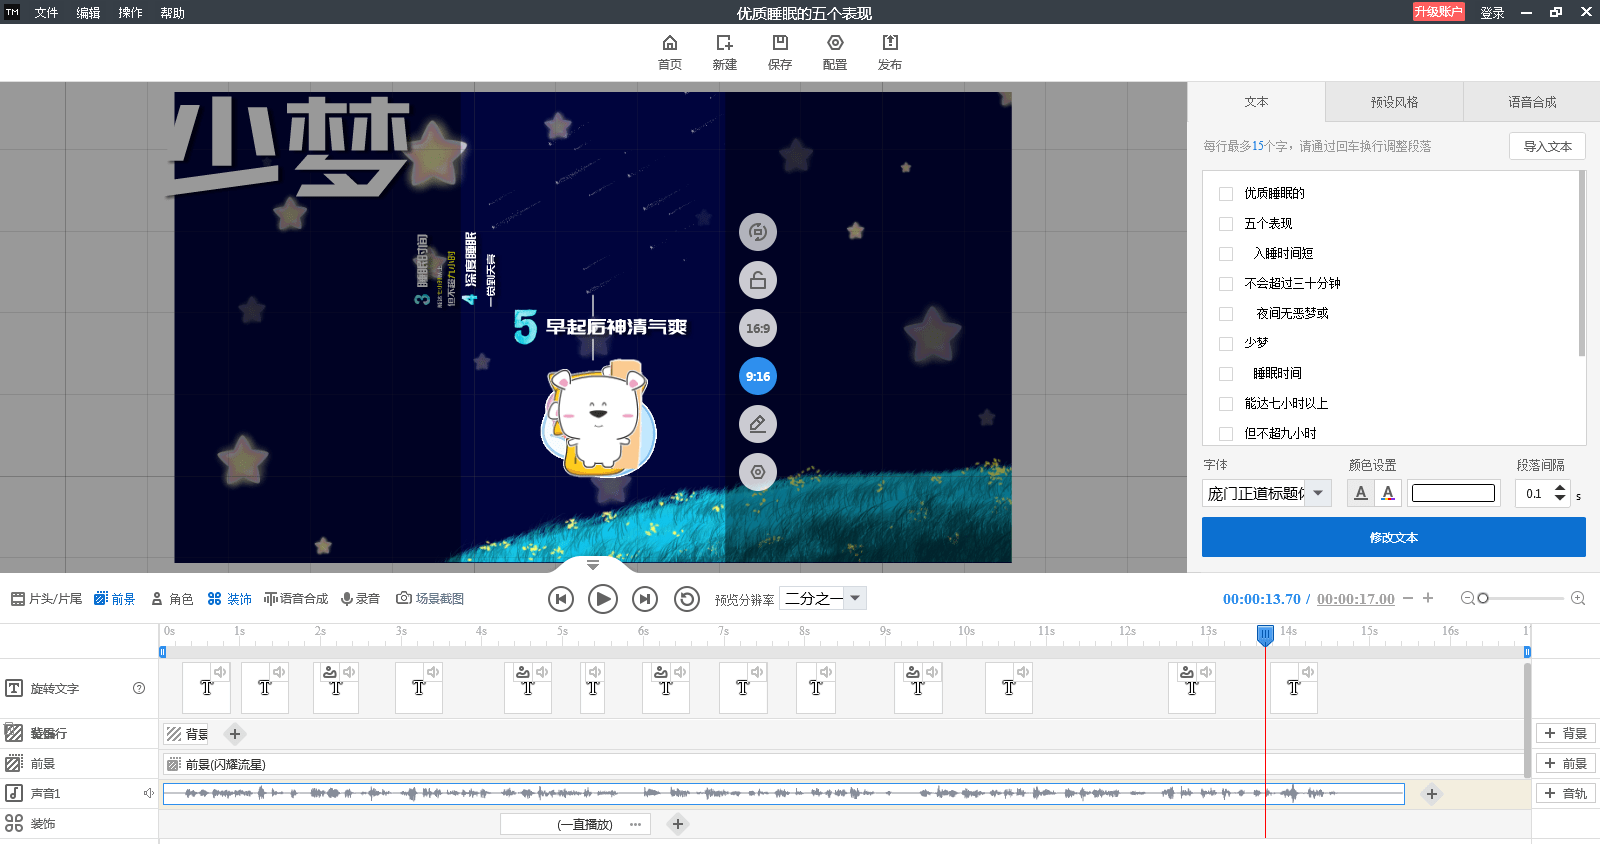Click the 新建 new project icon

click(x=725, y=43)
